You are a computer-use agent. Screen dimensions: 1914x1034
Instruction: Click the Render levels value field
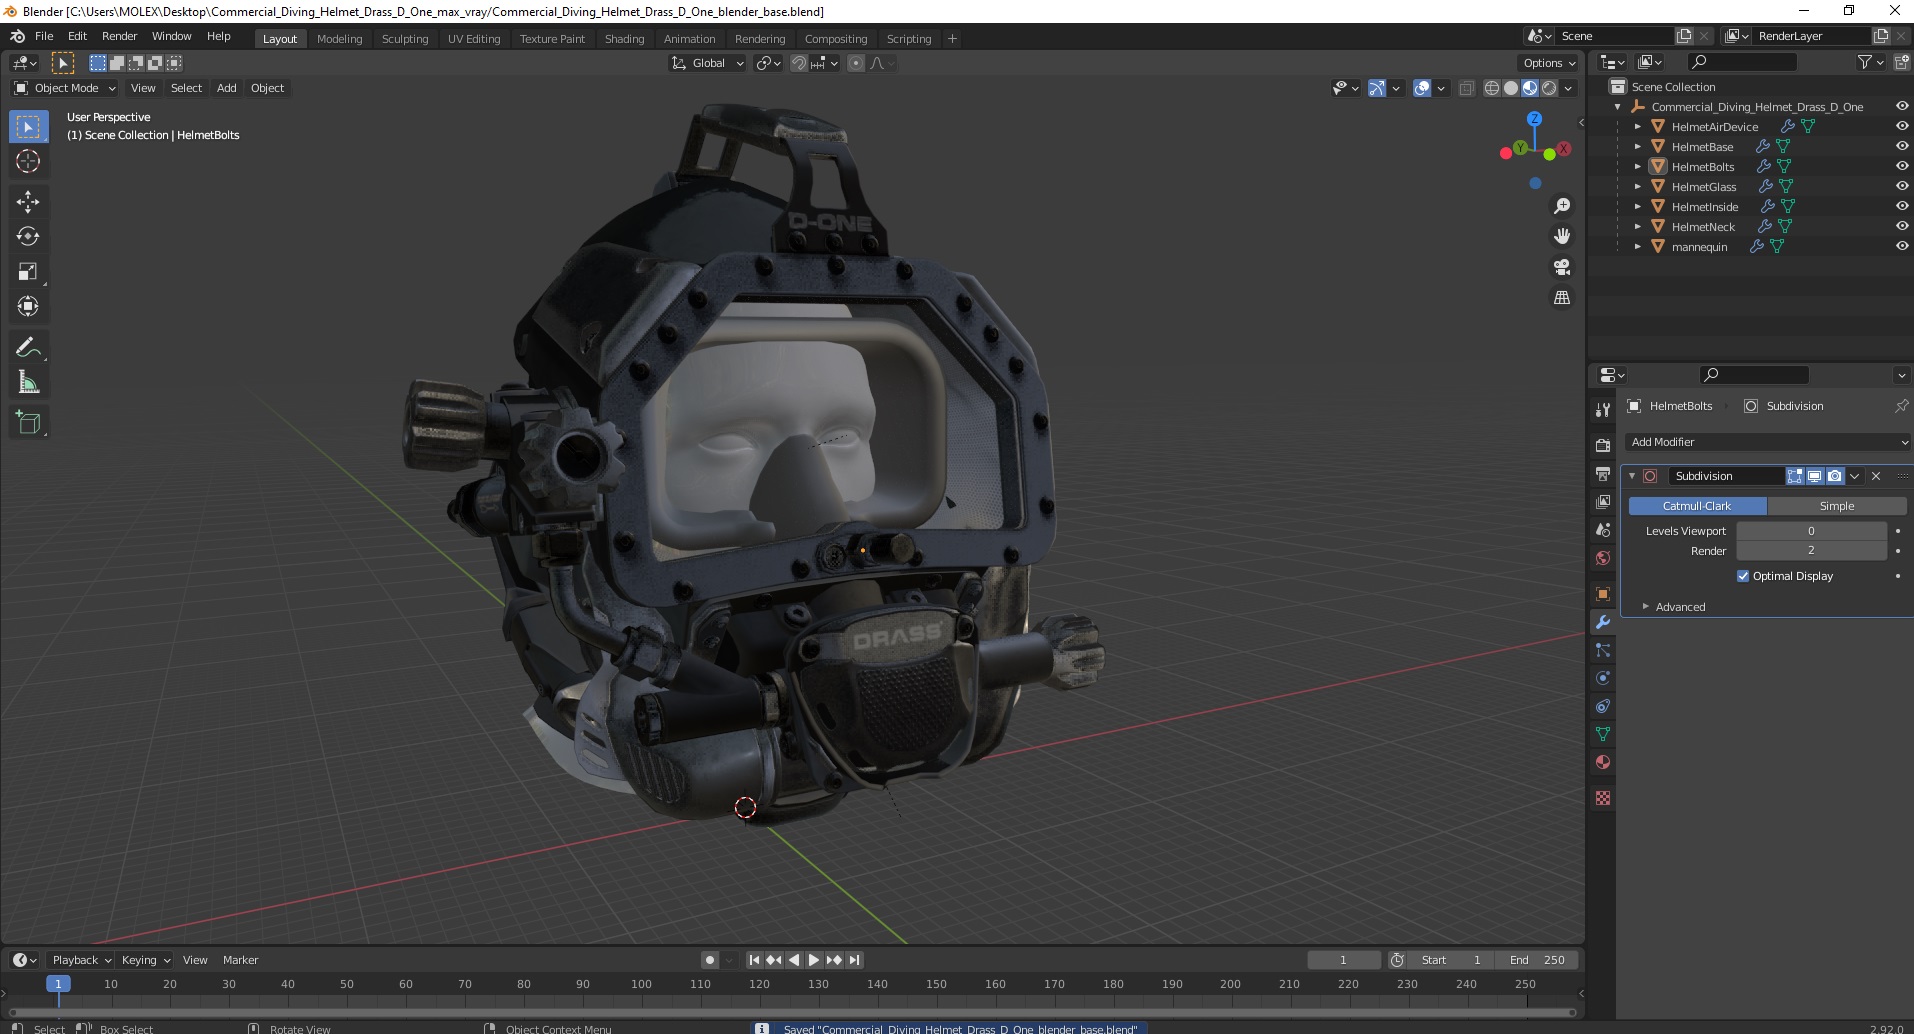[x=1811, y=551]
